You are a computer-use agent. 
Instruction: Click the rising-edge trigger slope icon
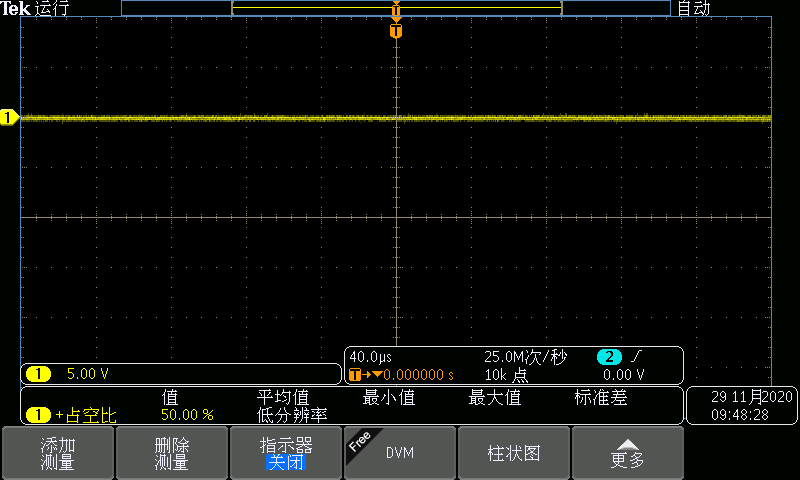tap(636, 357)
